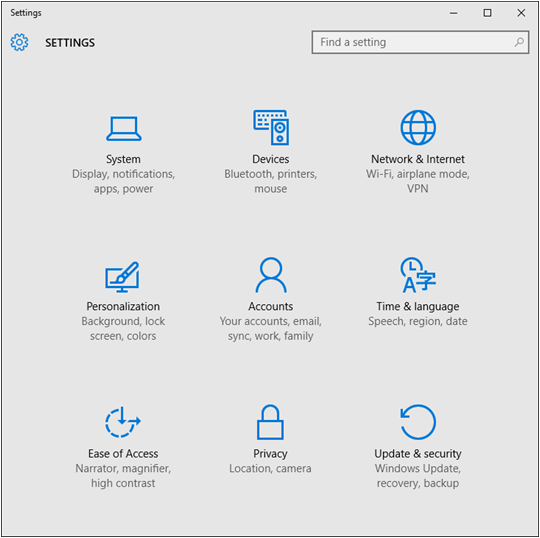Open the Network & Internet globe icon
The height and width of the screenshot is (538, 540).
(x=418, y=127)
